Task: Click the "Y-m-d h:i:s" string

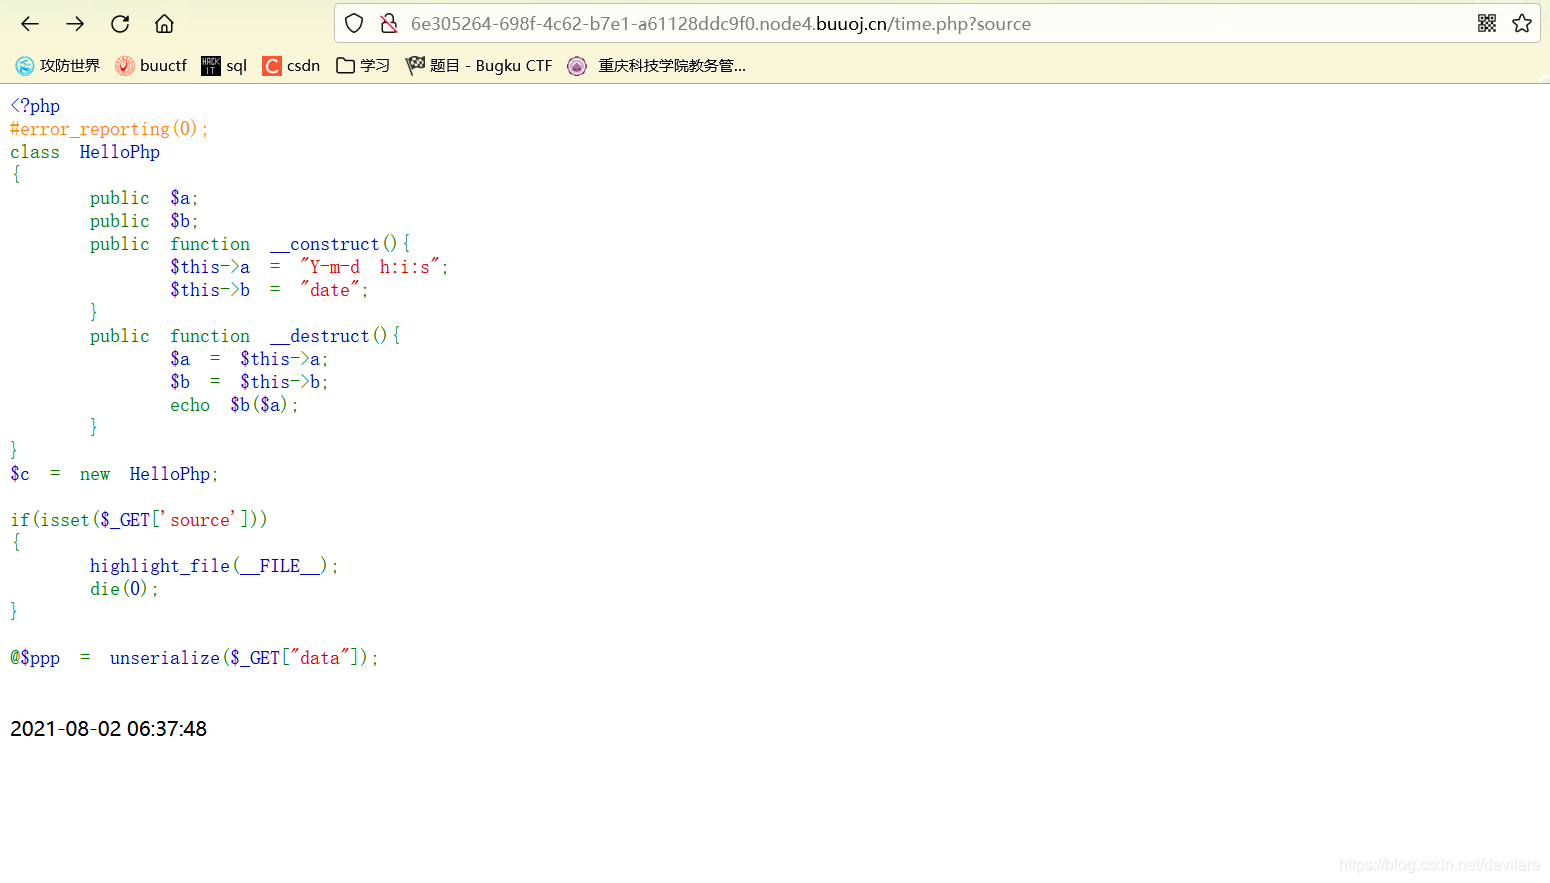Action: [x=370, y=267]
